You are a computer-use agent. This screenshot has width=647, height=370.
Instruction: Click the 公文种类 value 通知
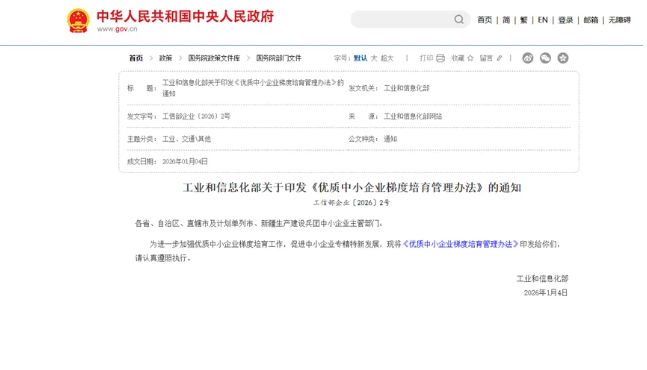click(390, 139)
